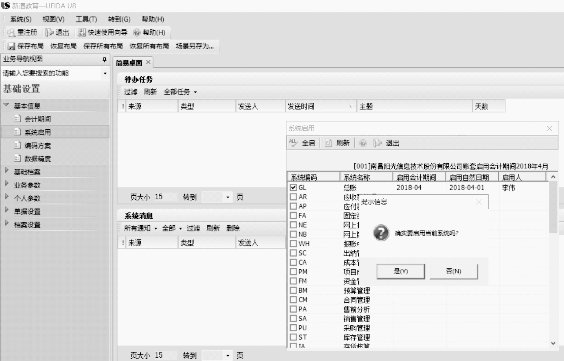Sort by 发送时间 column header in 待办任务
This screenshot has height=361, width=564.
point(320,106)
